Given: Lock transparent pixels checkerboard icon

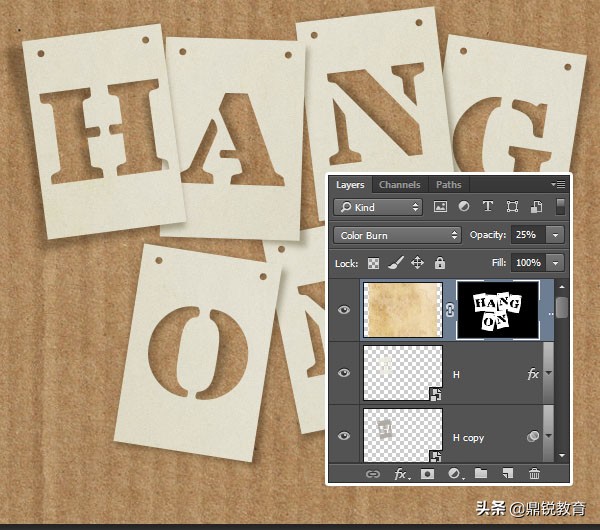Looking at the screenshot, I should click(376, 263).
